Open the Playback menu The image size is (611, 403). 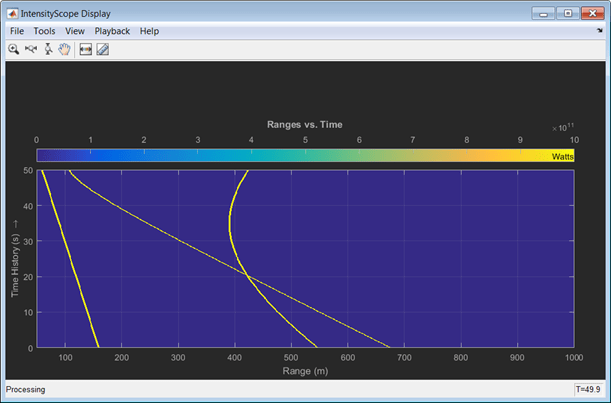[x=112, y=31]
